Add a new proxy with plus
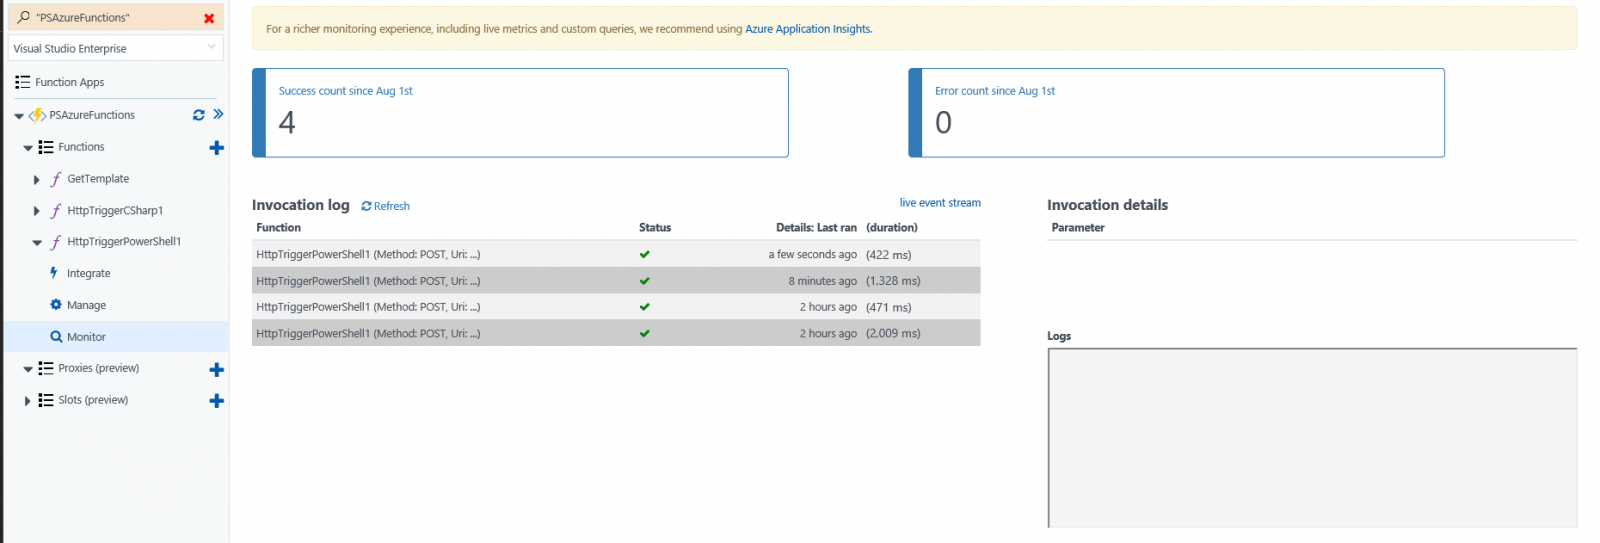 click(x=216, y=370)
